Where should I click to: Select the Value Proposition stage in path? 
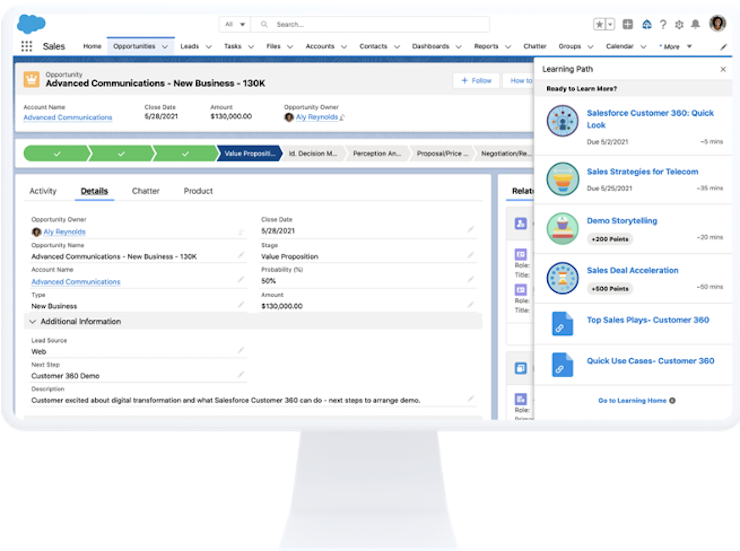click(249, 153)
